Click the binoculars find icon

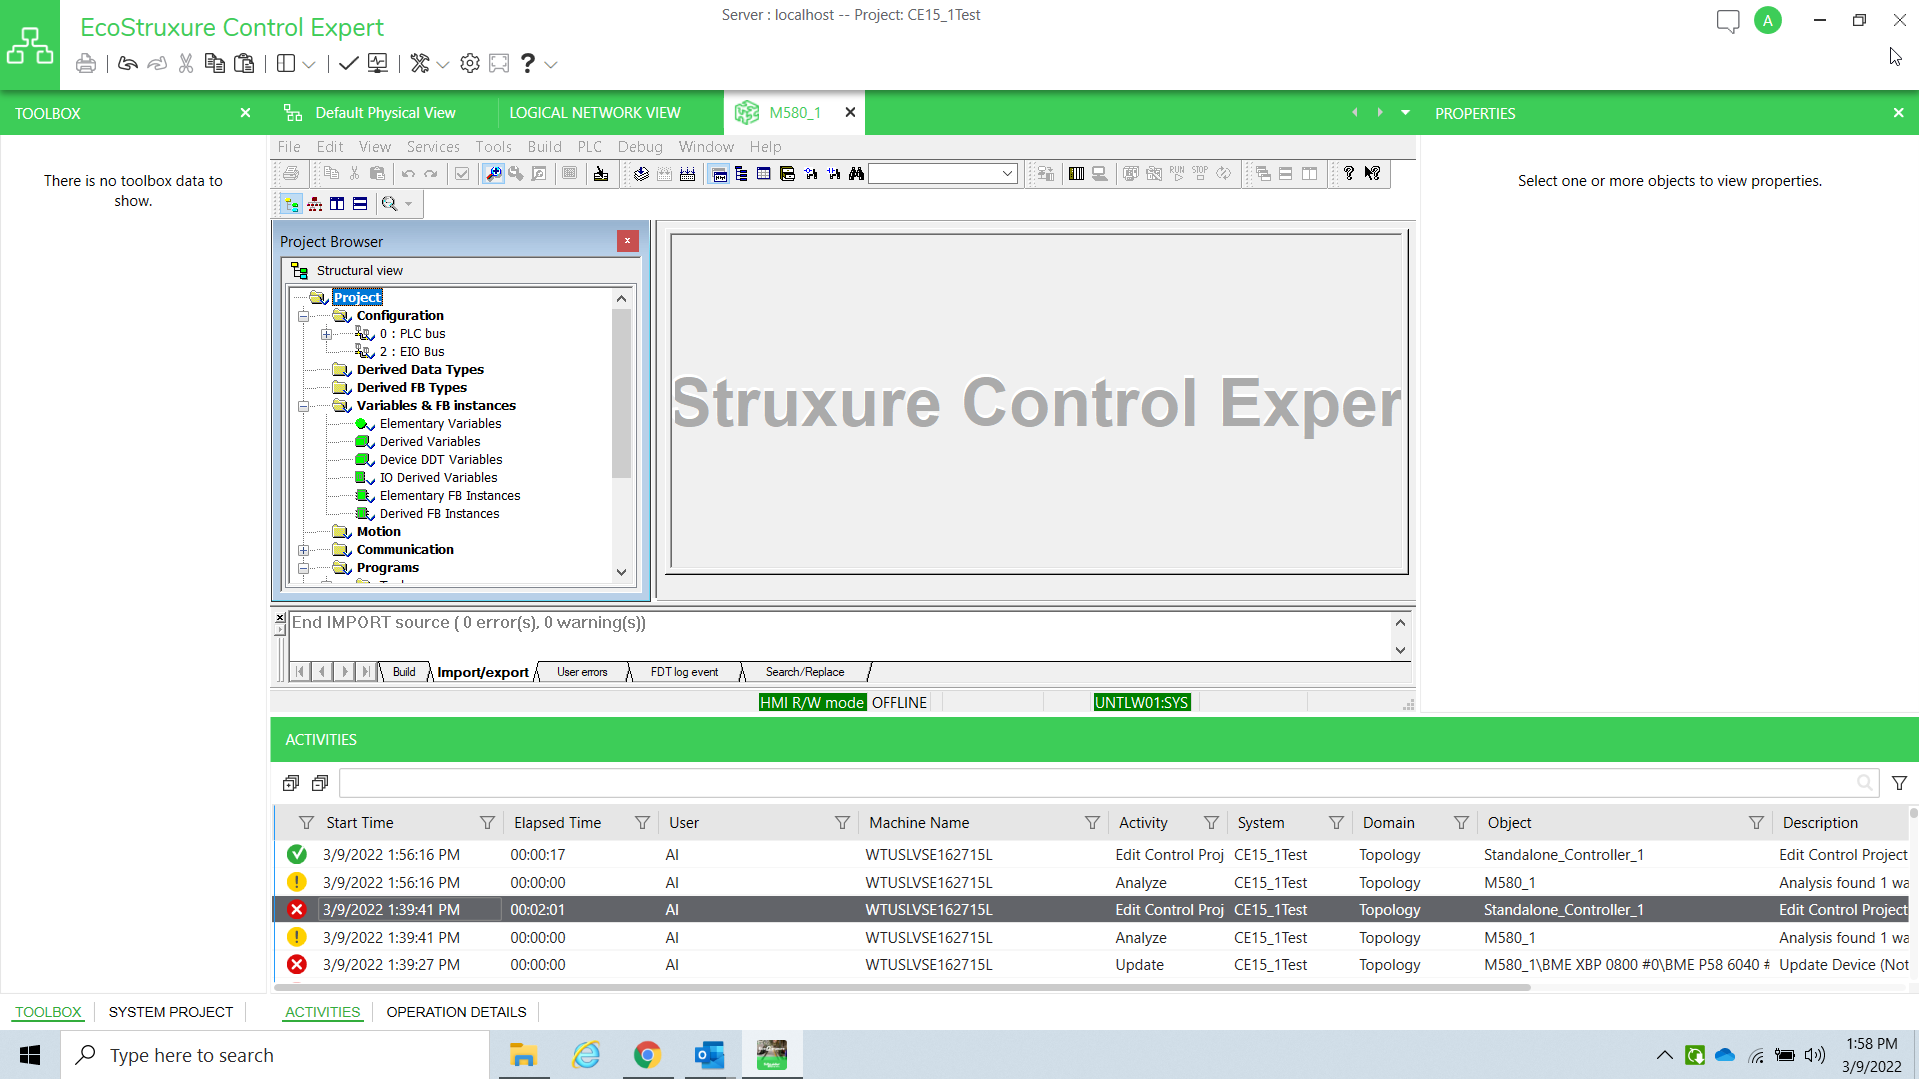tap(856, 174)
